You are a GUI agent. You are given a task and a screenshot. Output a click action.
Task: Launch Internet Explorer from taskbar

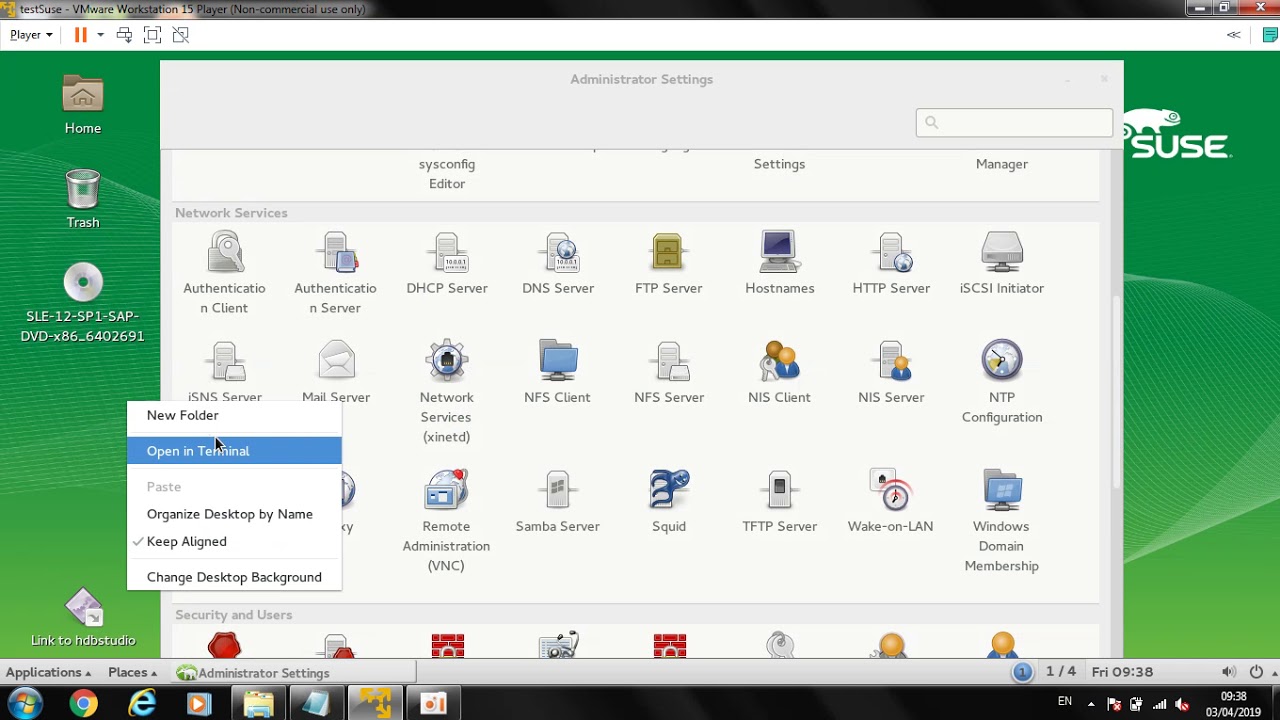tap(143, 703)
